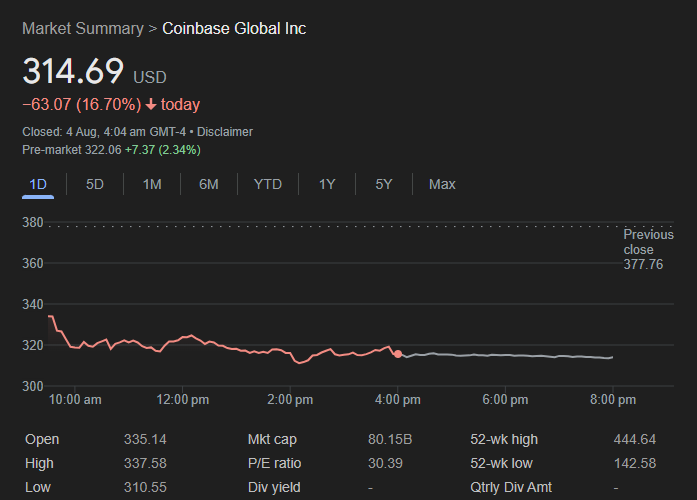Click the 314.69 current price
The width and height of the screenshot is (697, 500).
(x=73, y=72)
